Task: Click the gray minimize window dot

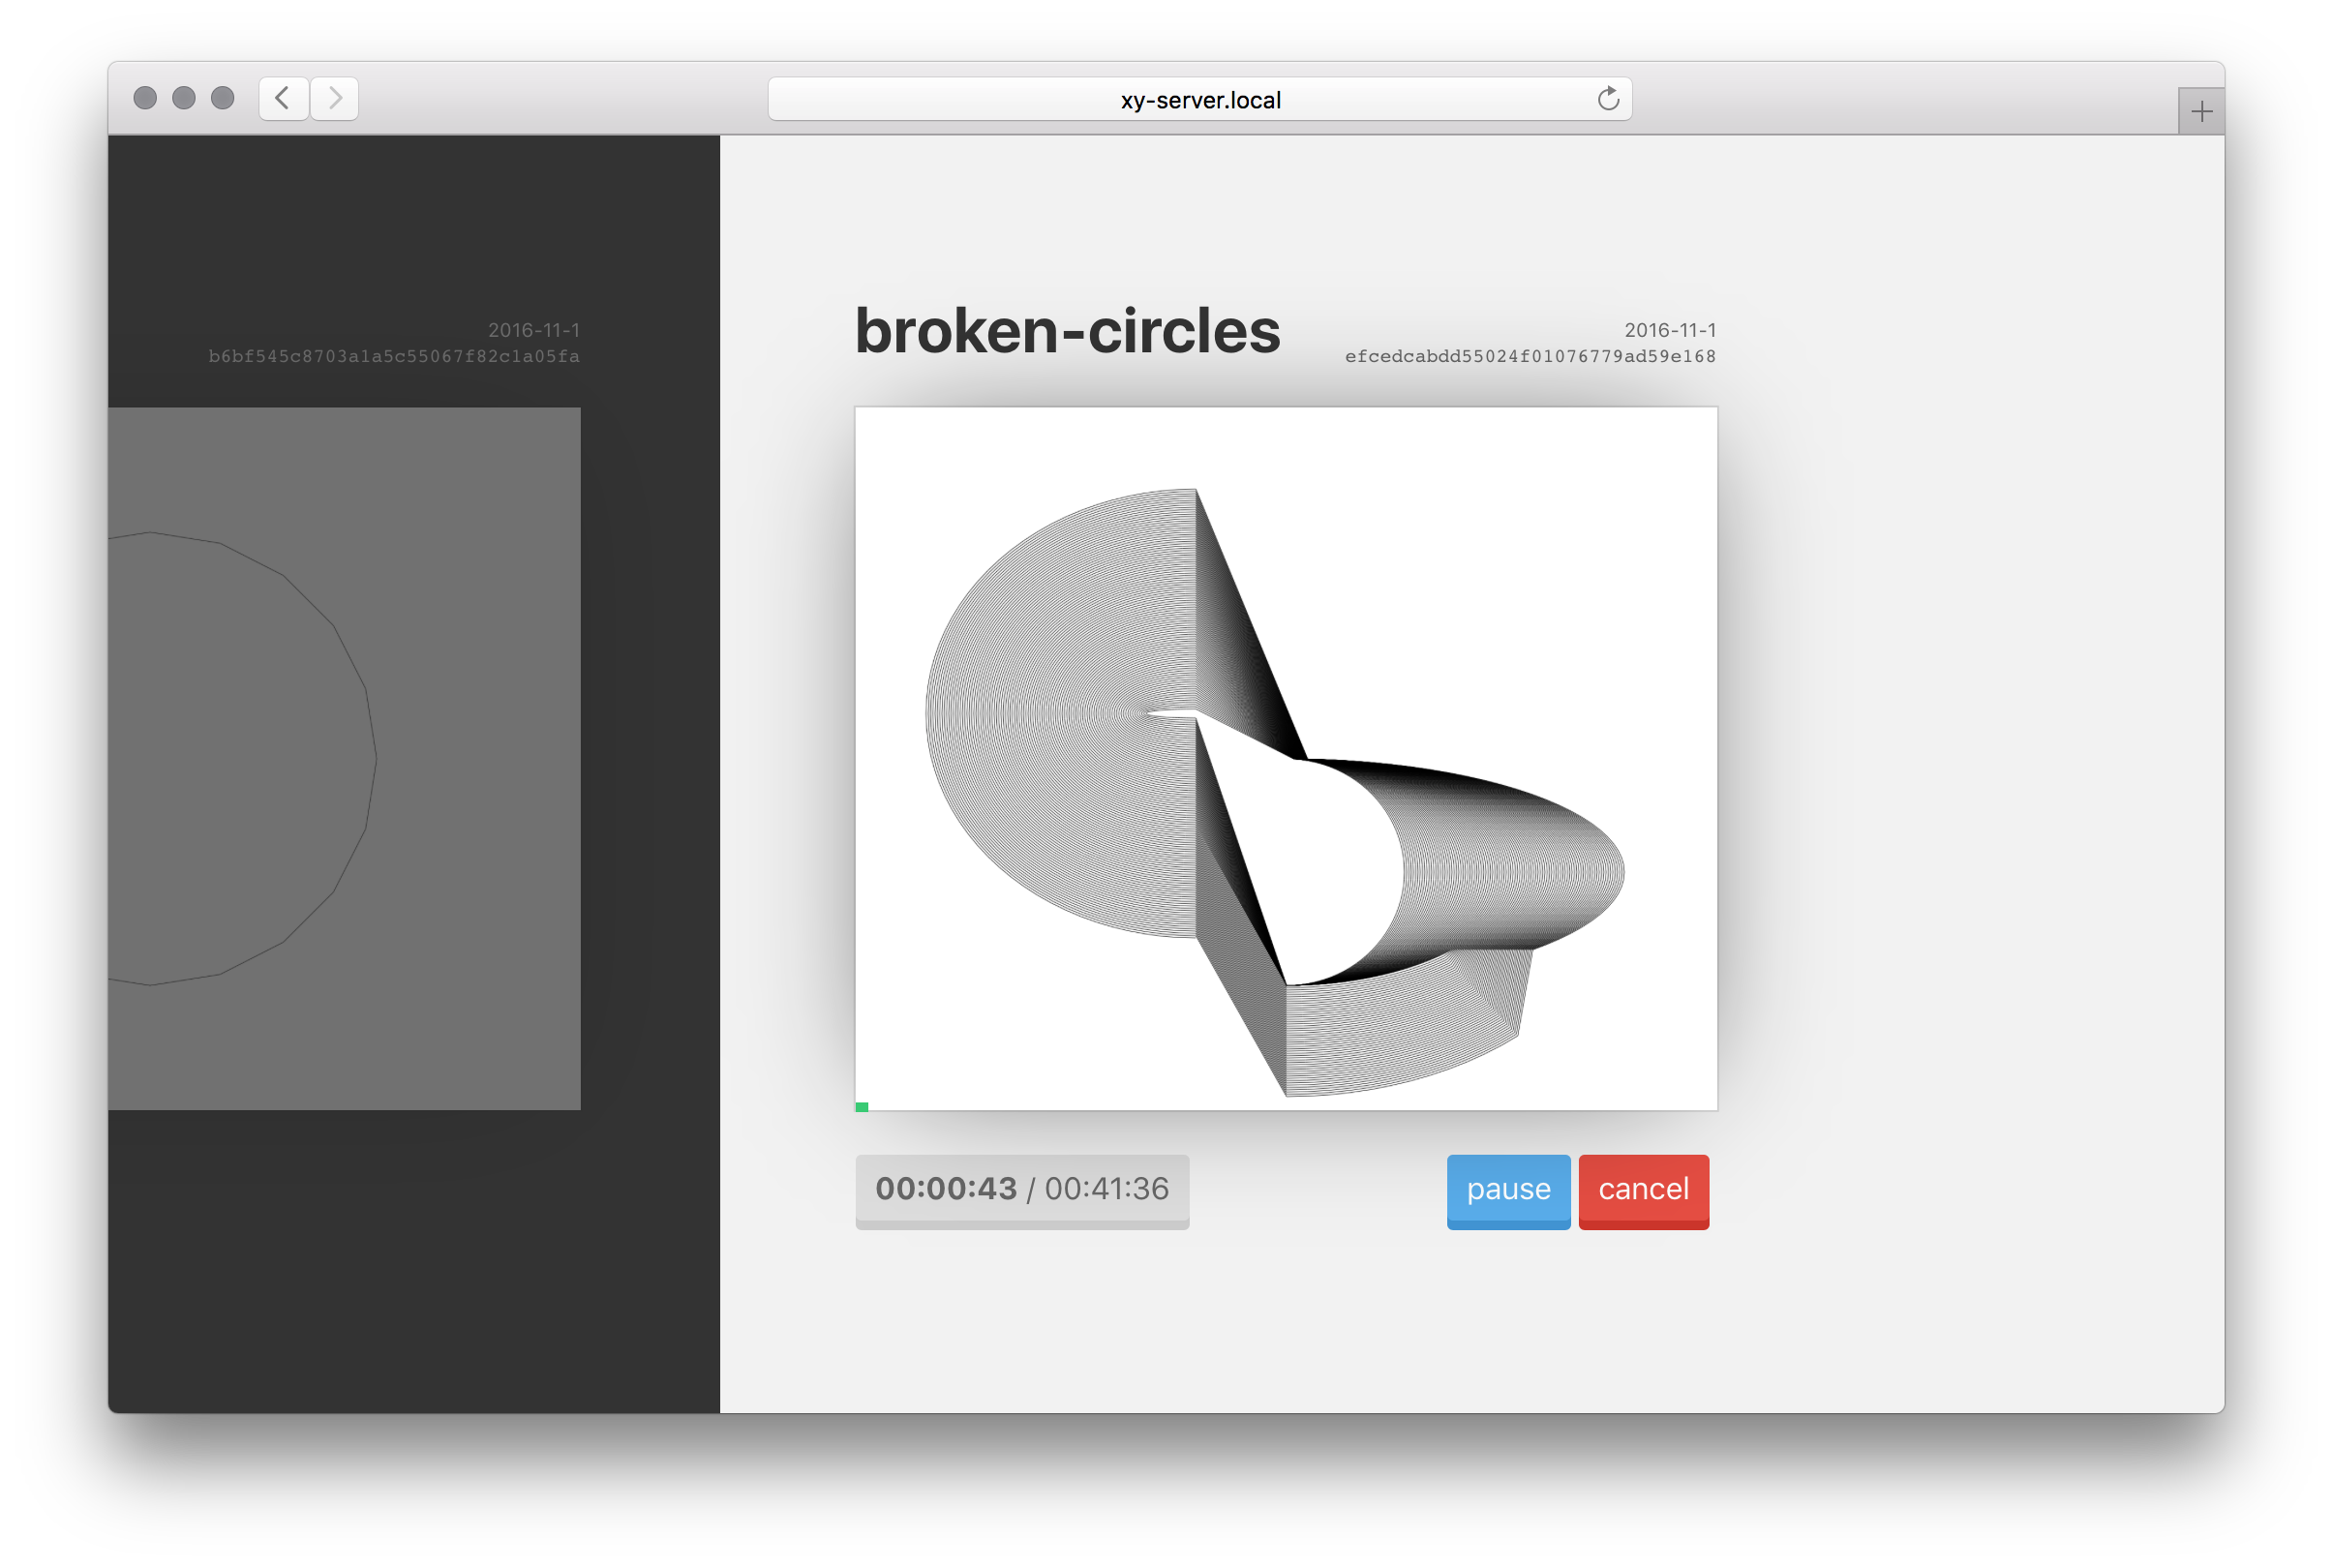Action: coord(184,98)
